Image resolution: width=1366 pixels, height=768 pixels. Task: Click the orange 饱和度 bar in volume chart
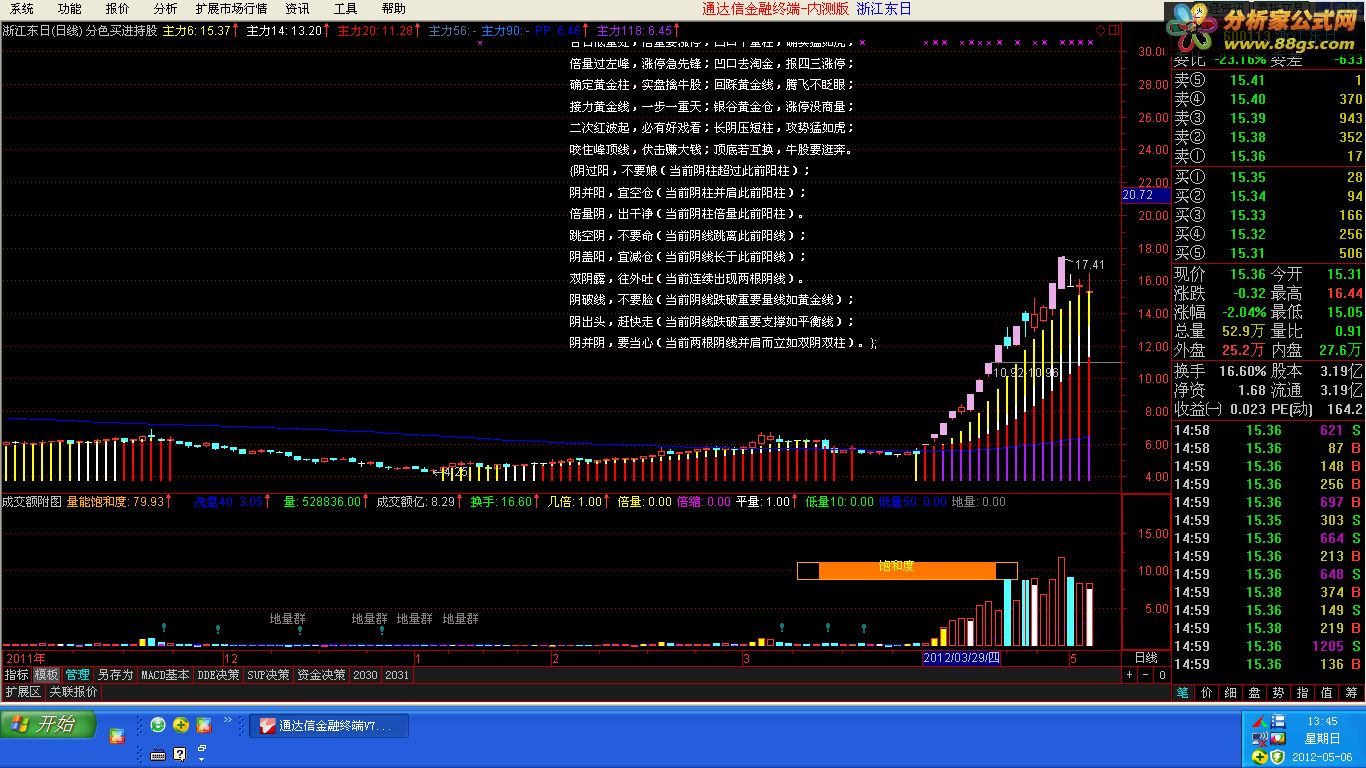(x=907, y=571)
